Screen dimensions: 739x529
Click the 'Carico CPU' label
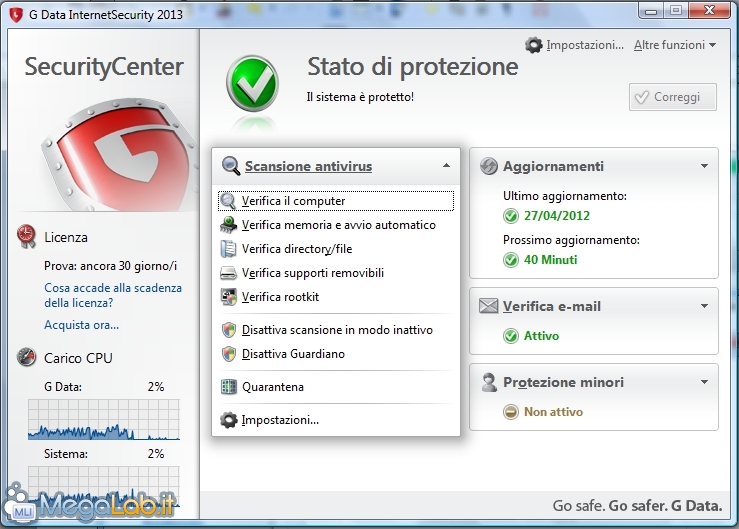[78, 358]
